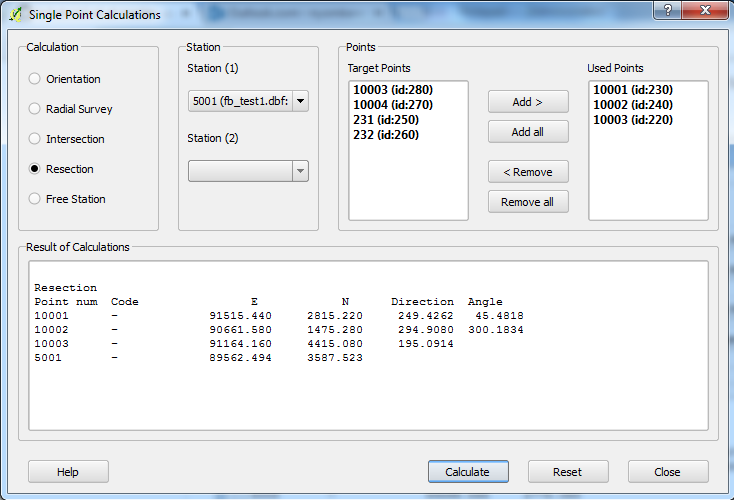The image size is (734, 500).
Task: Run the Calculate button
Action: point(468,472)
